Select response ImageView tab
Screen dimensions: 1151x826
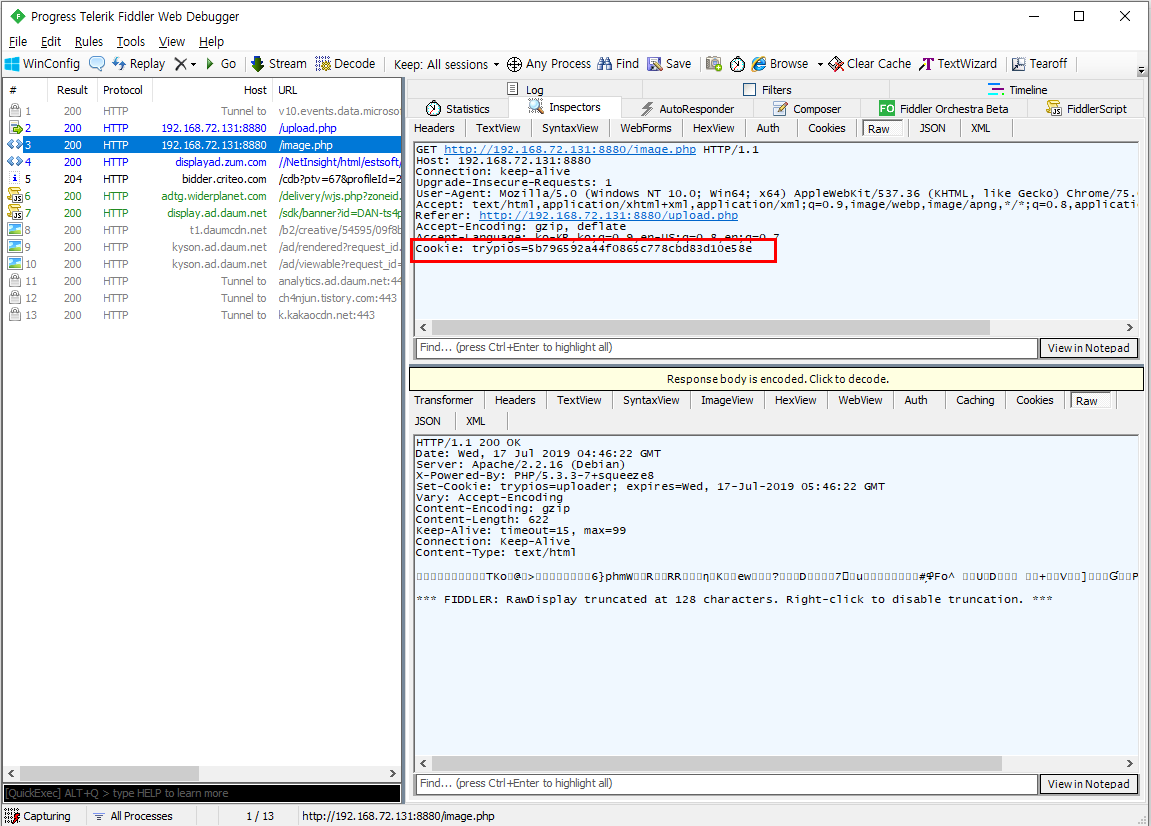pyautogui.click(x=727, y=400)
